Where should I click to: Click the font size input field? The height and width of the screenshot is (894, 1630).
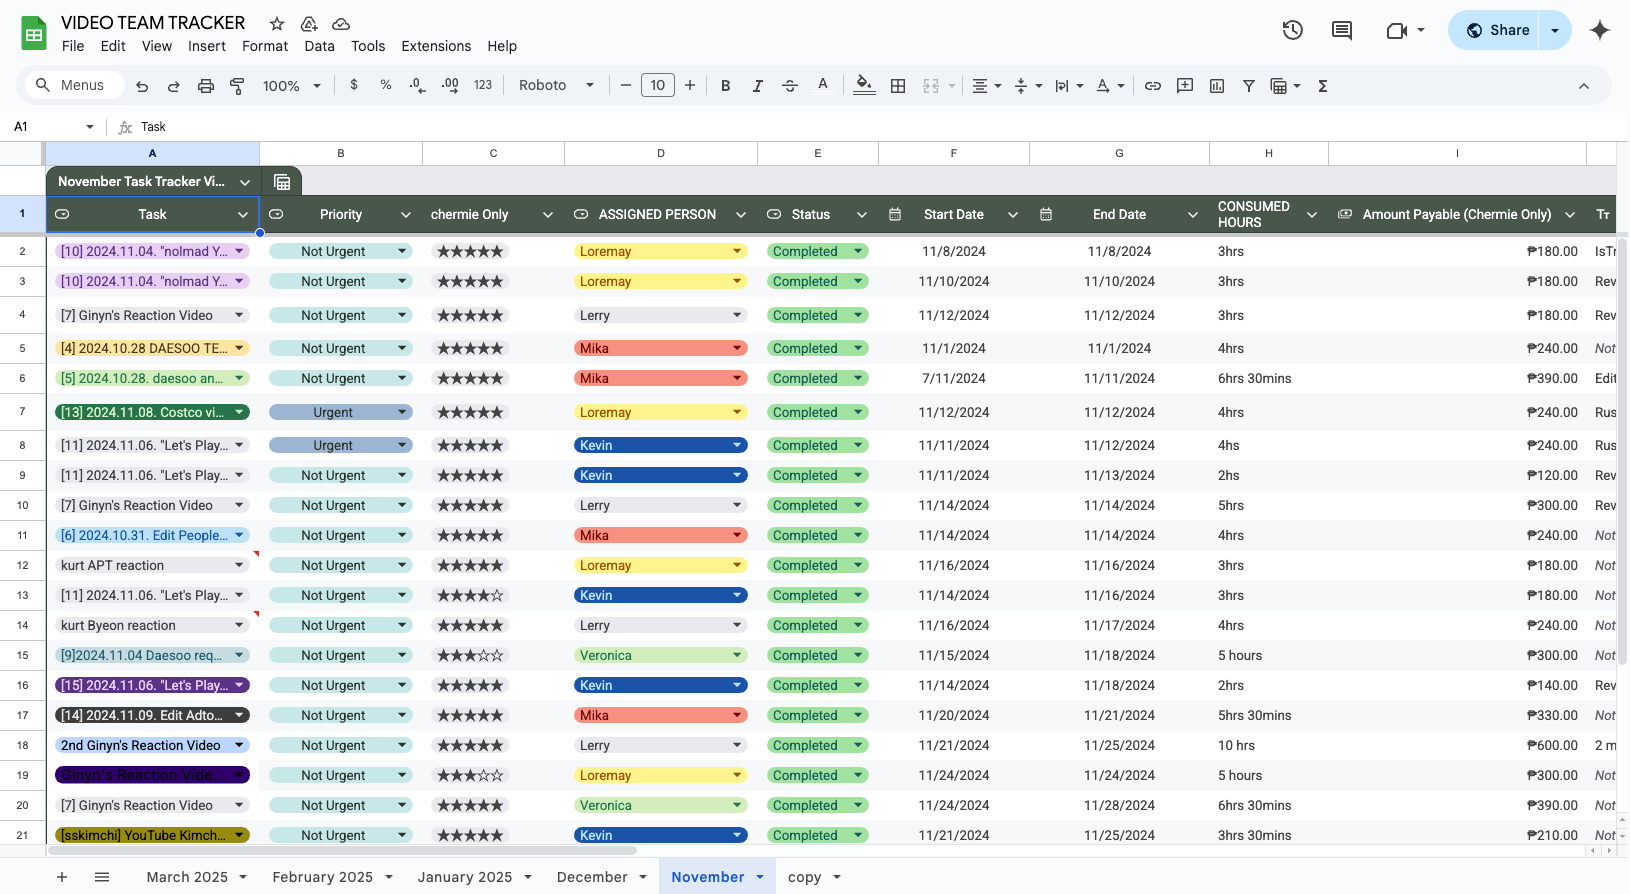pyautogui.click(x=657, y=86)
